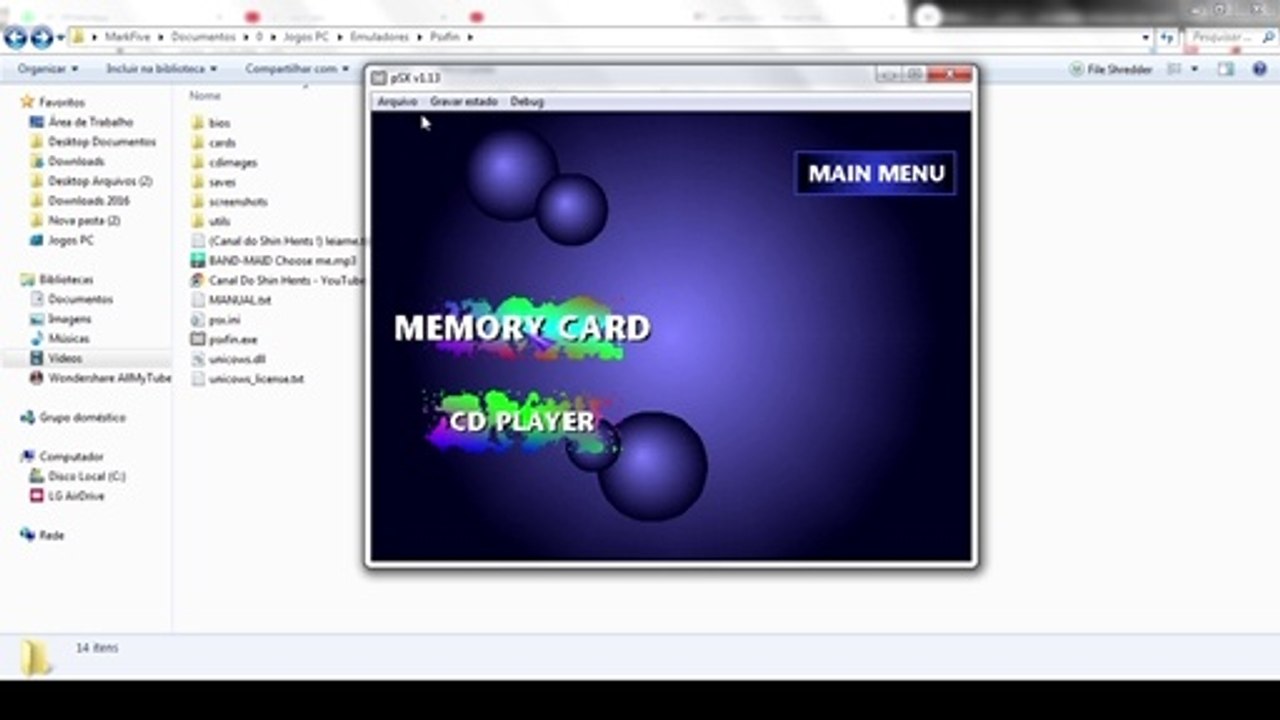
Task: Select the saves folder icon
Action: (197, 182)
